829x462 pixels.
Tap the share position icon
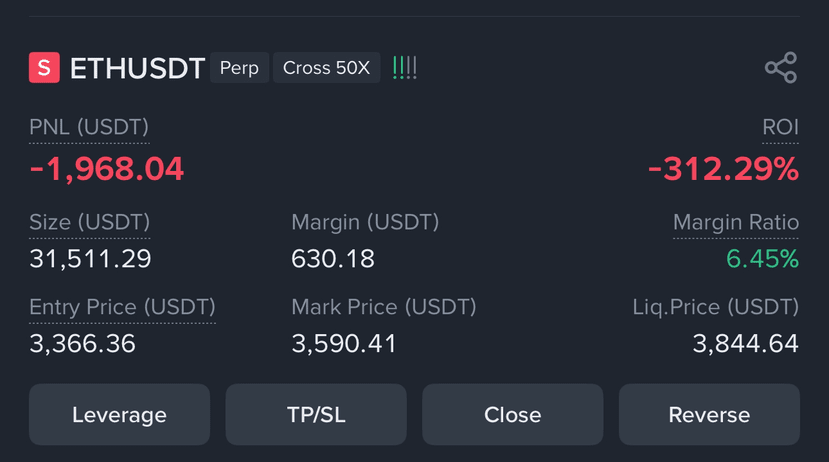(x=781, y=68)
